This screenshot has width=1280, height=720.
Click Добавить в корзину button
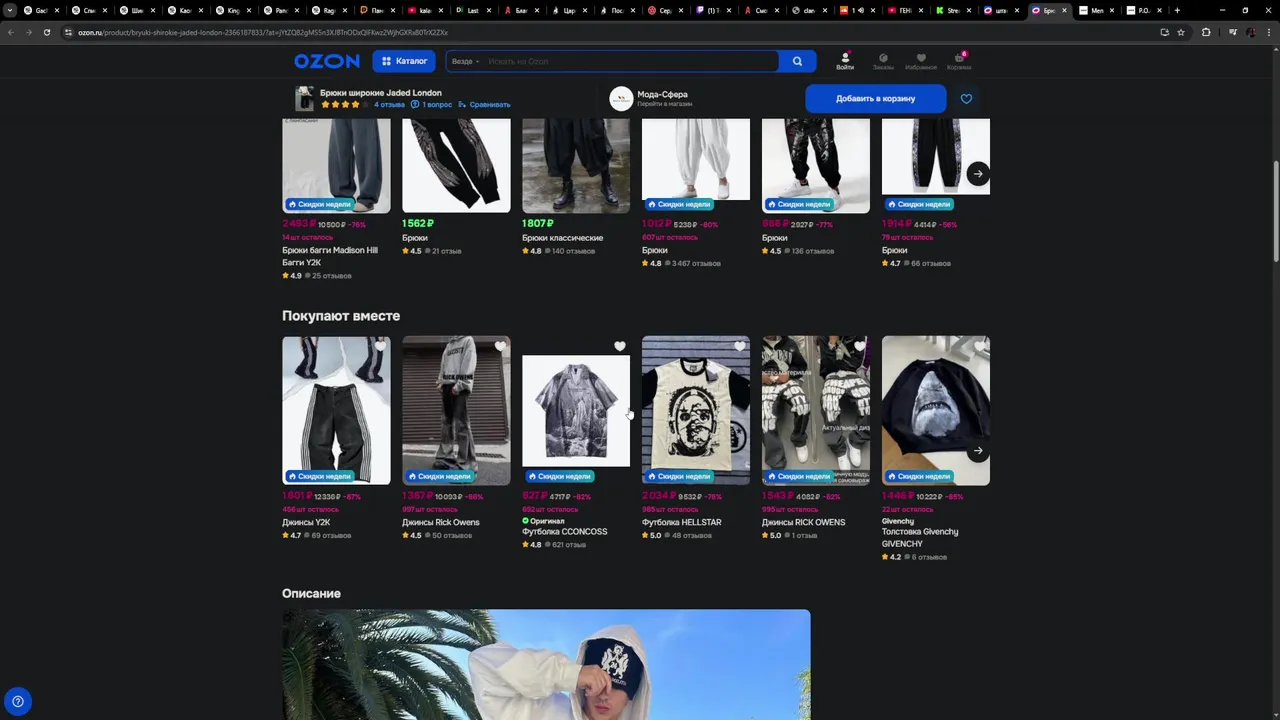click(876, 98)
